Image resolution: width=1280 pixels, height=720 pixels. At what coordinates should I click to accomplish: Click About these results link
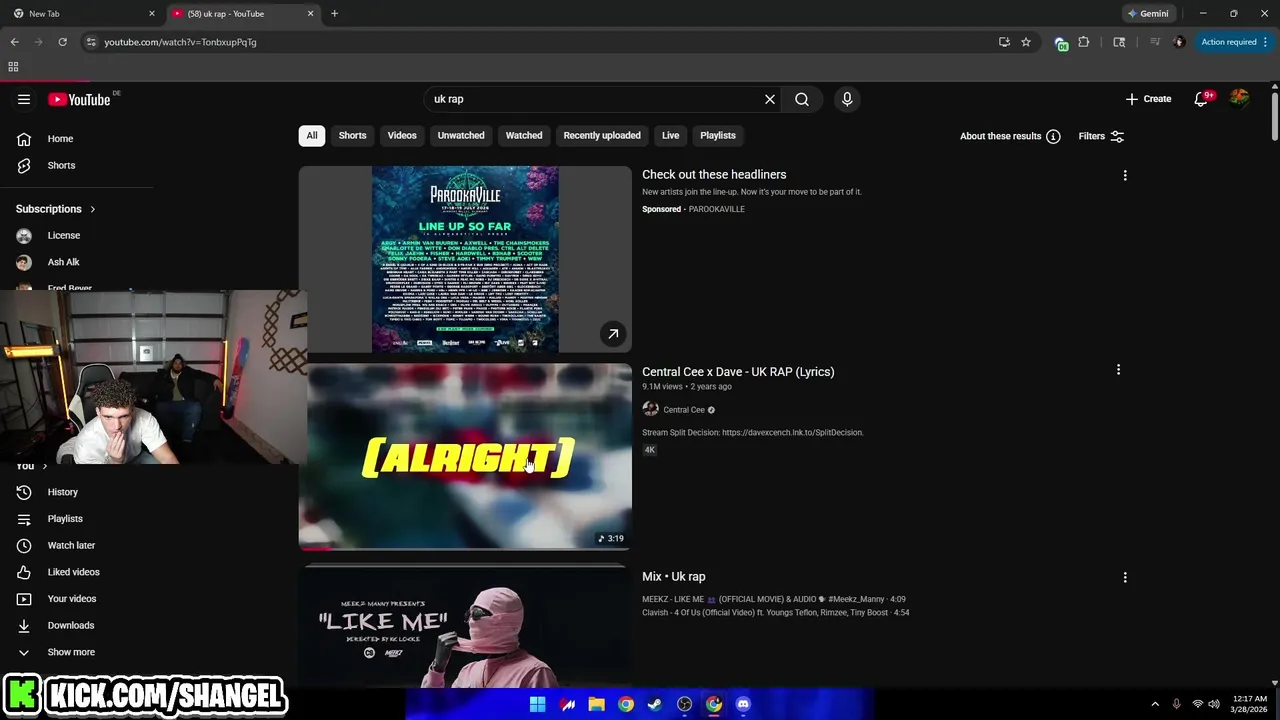pos(1001,136)
